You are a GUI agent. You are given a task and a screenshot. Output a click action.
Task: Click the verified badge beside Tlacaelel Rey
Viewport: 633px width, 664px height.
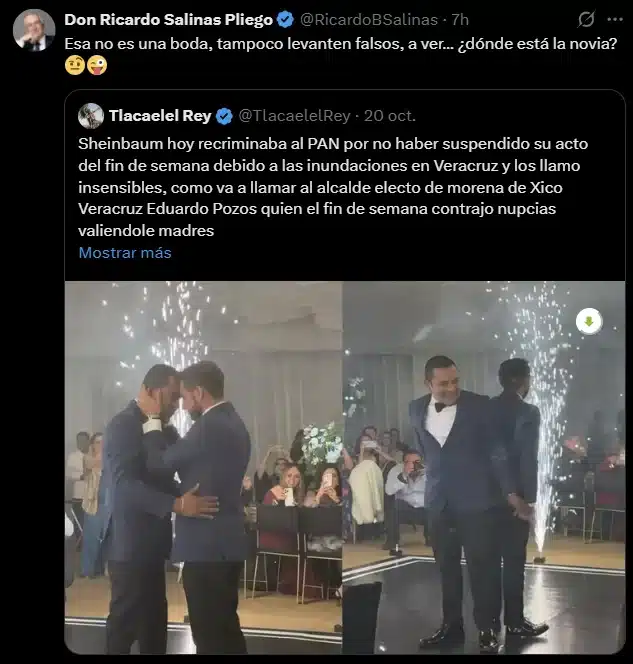(225, 115)
